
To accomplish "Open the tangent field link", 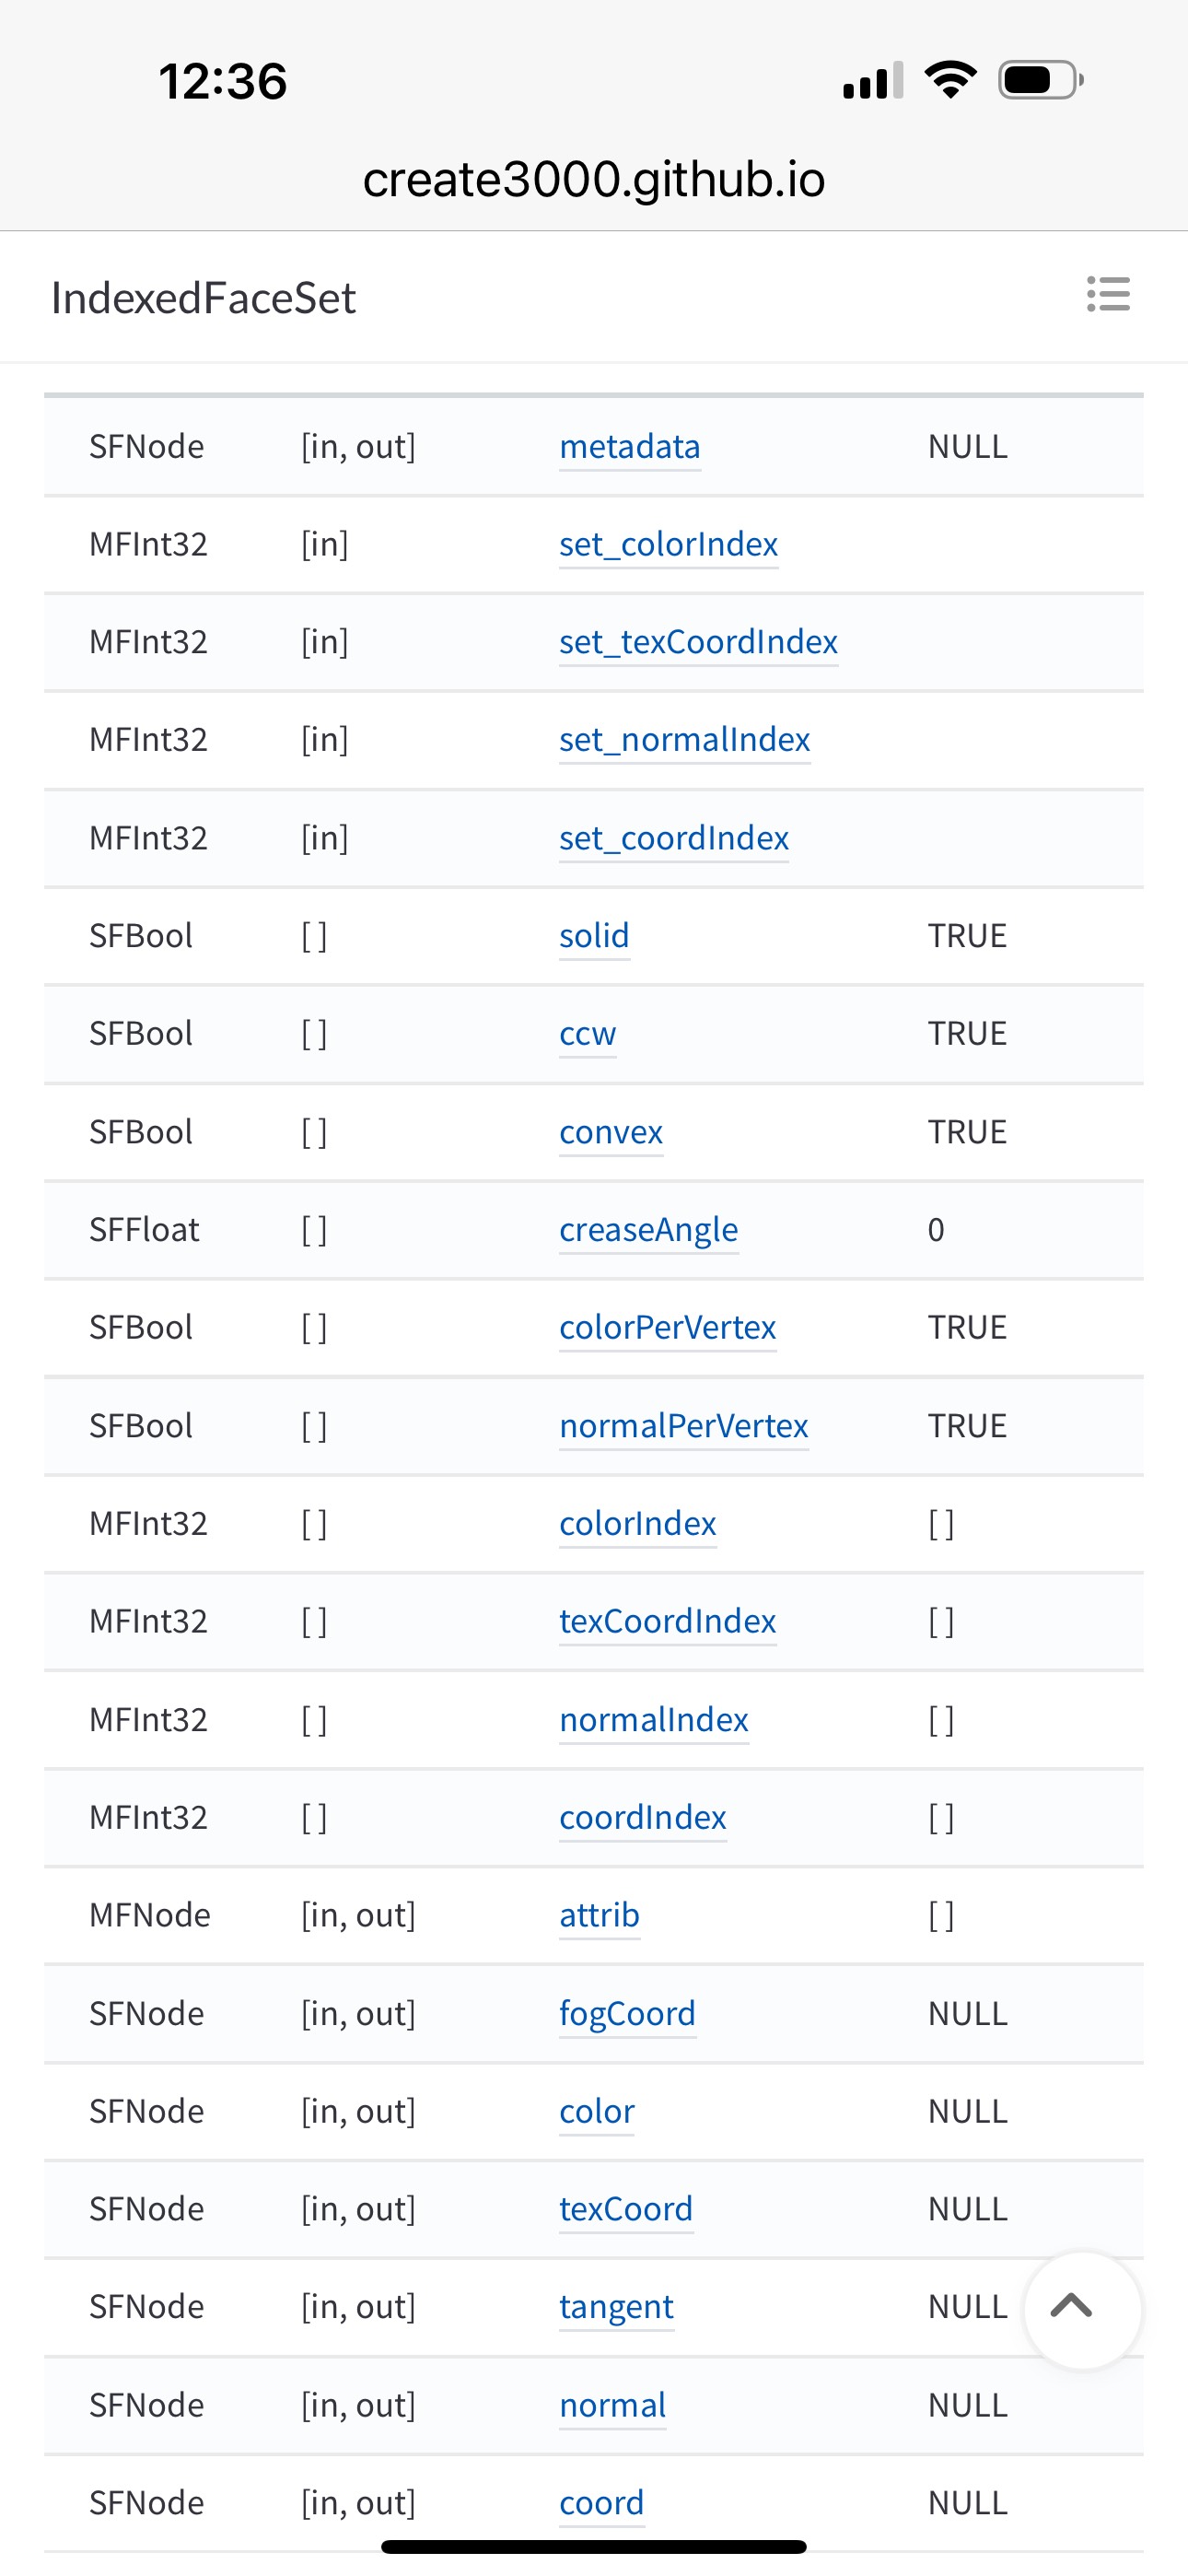I will (x=617, y=2307).
